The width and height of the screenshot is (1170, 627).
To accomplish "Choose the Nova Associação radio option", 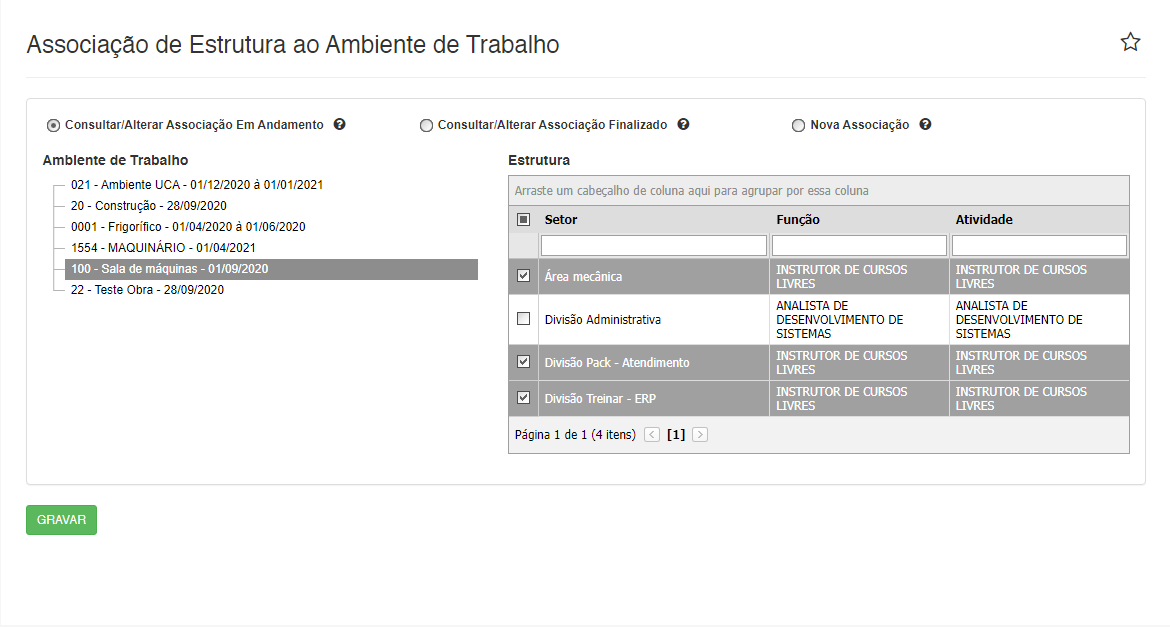I will point(798,126).
